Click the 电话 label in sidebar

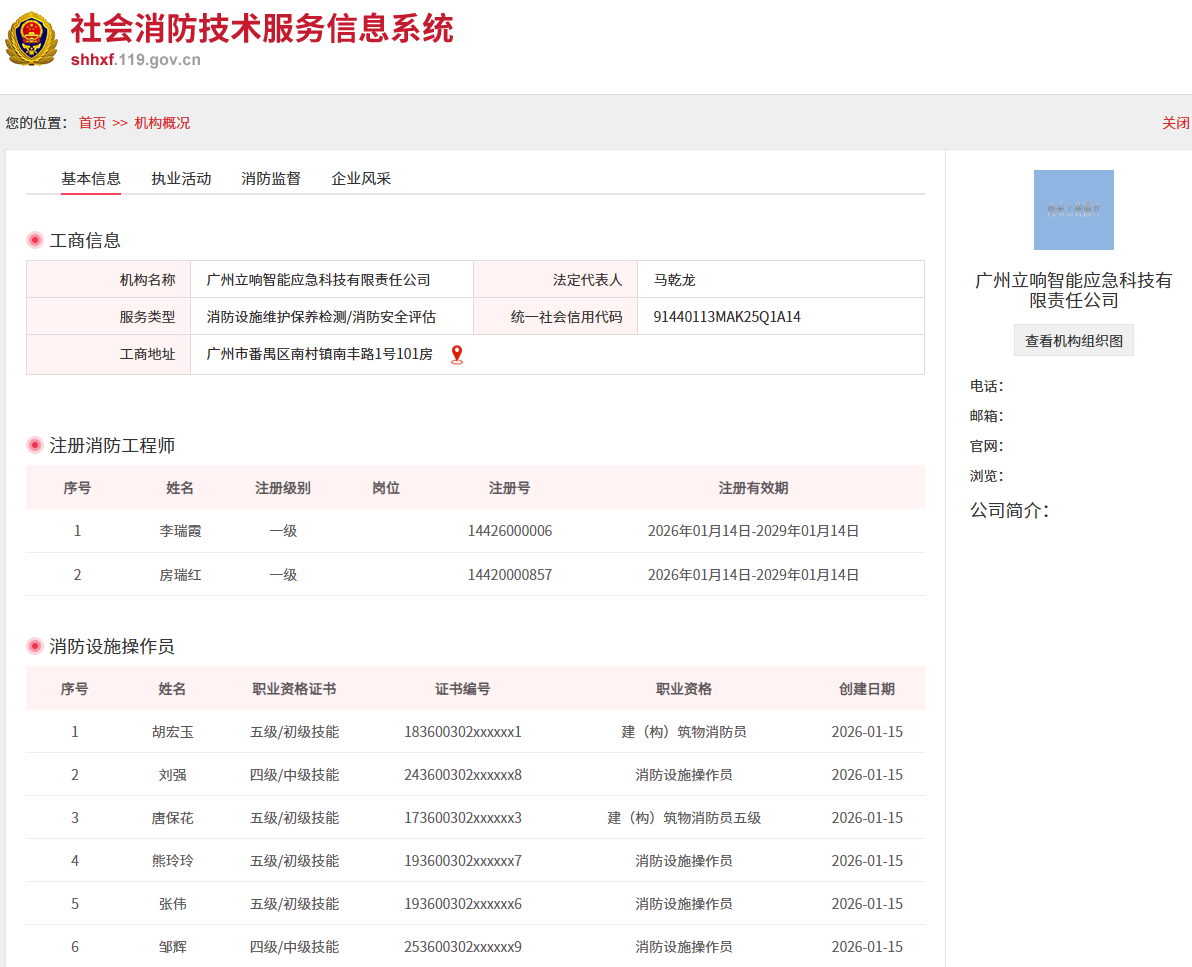[986, 386]
